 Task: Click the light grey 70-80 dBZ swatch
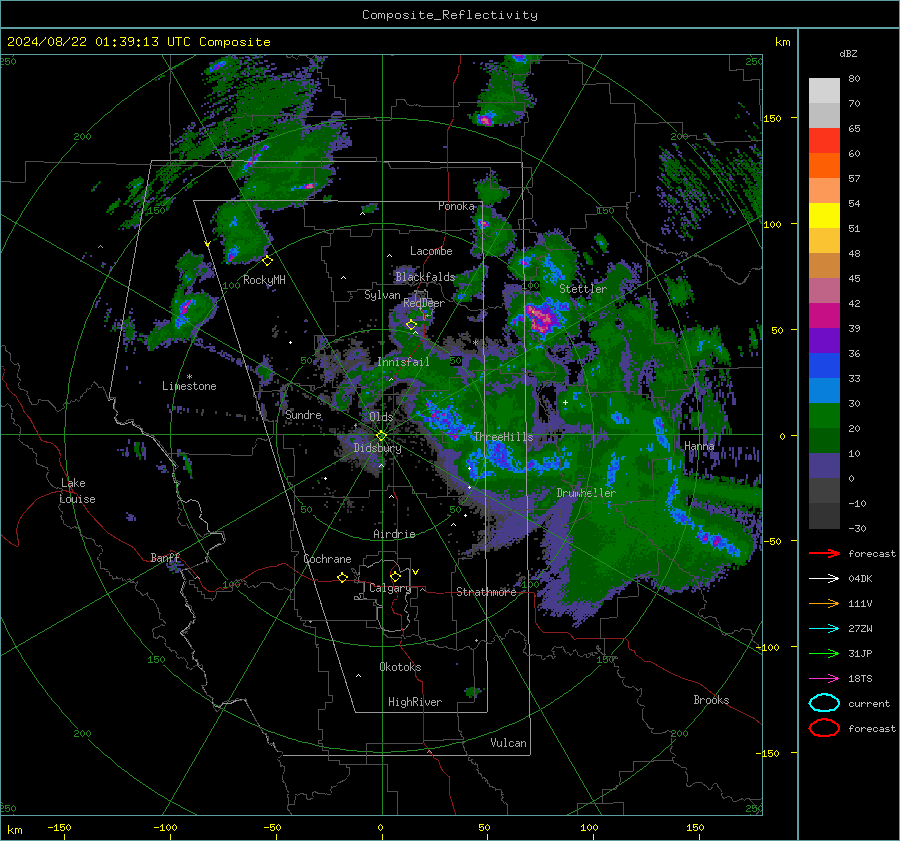(824, 91)
